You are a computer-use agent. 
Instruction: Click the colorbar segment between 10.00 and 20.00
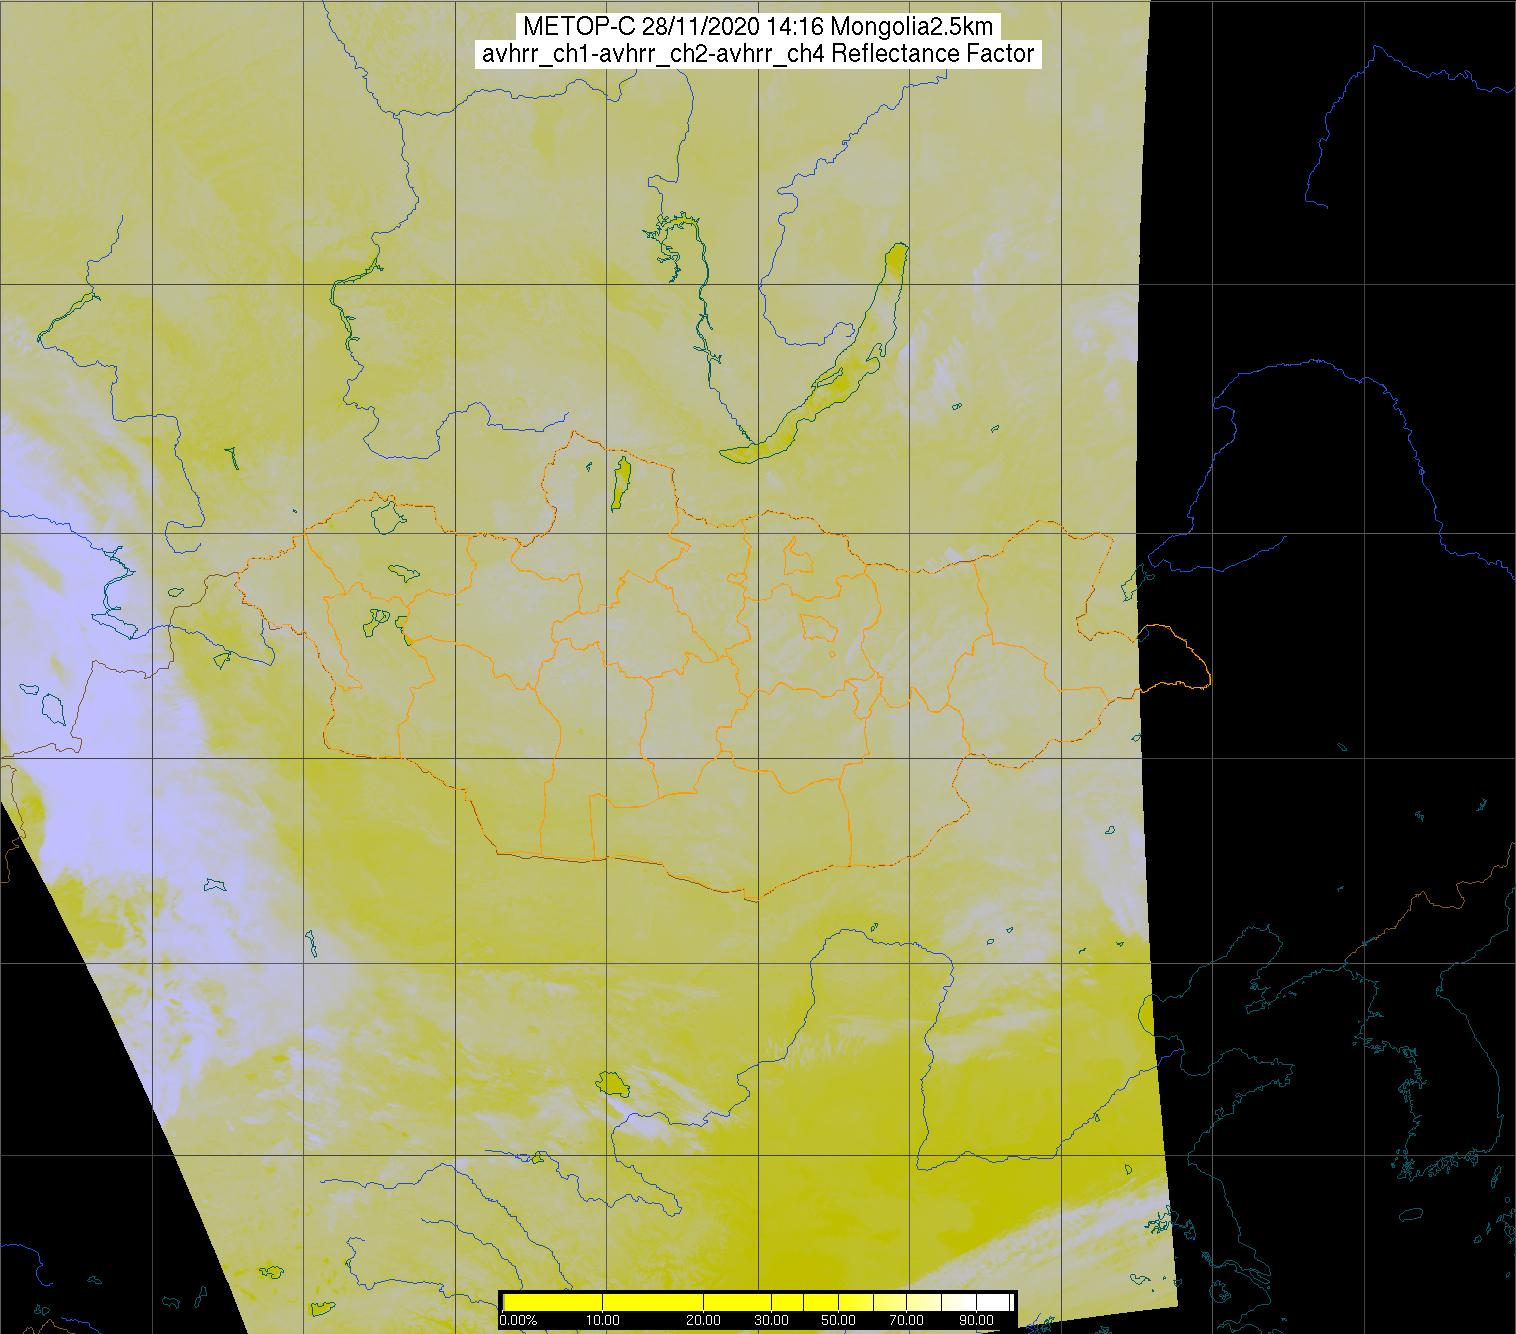653,1302
